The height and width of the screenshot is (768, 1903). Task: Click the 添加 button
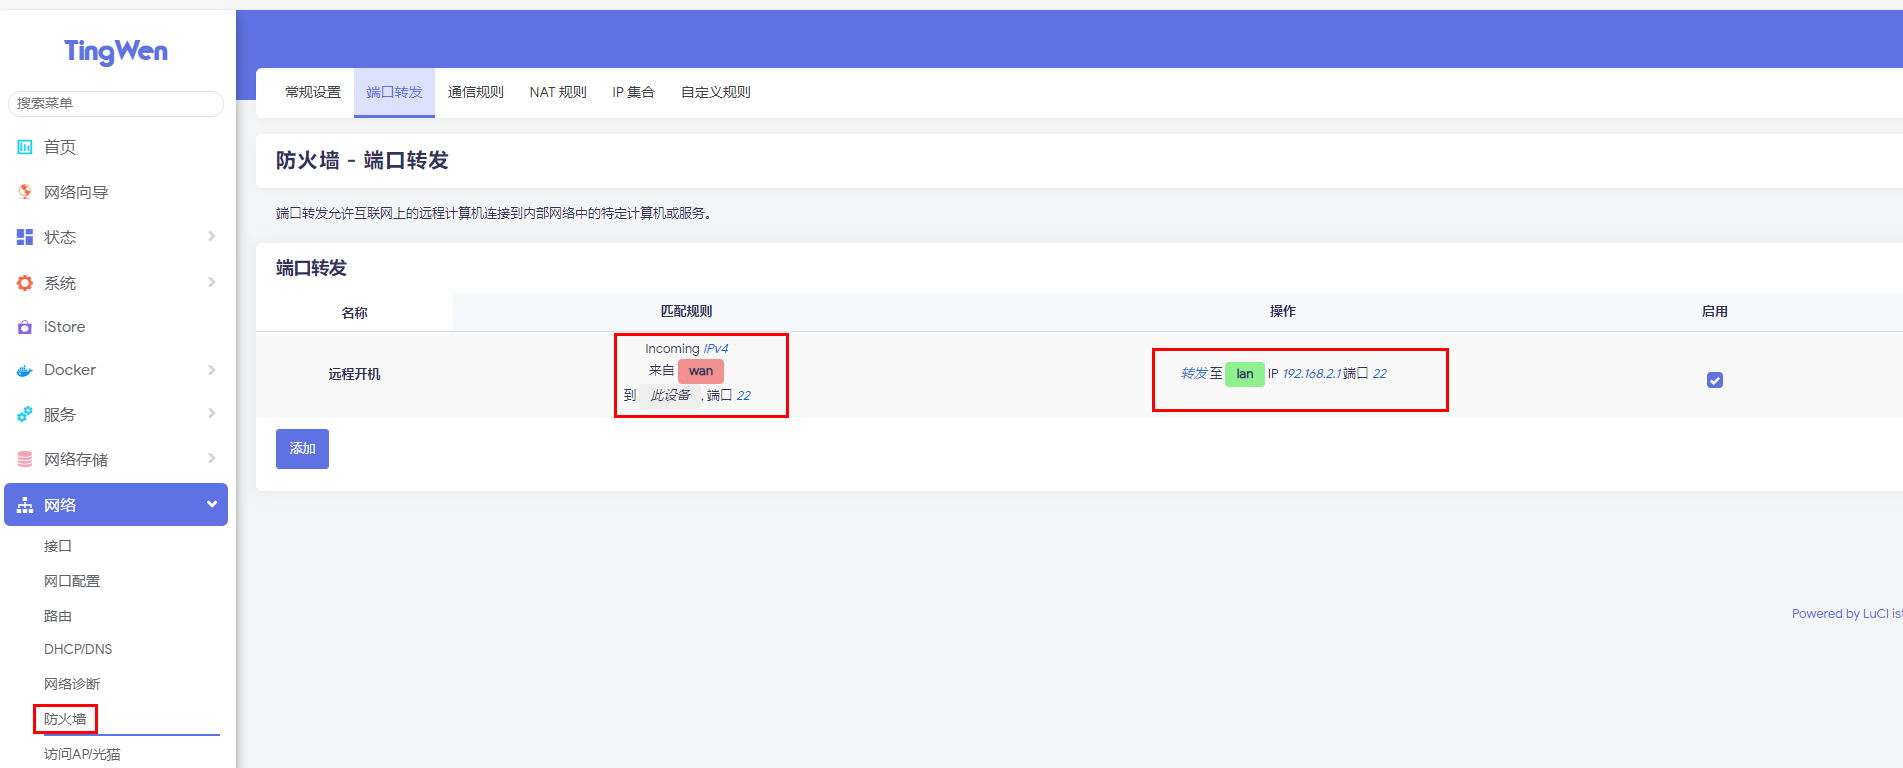[x=302, y=449]
